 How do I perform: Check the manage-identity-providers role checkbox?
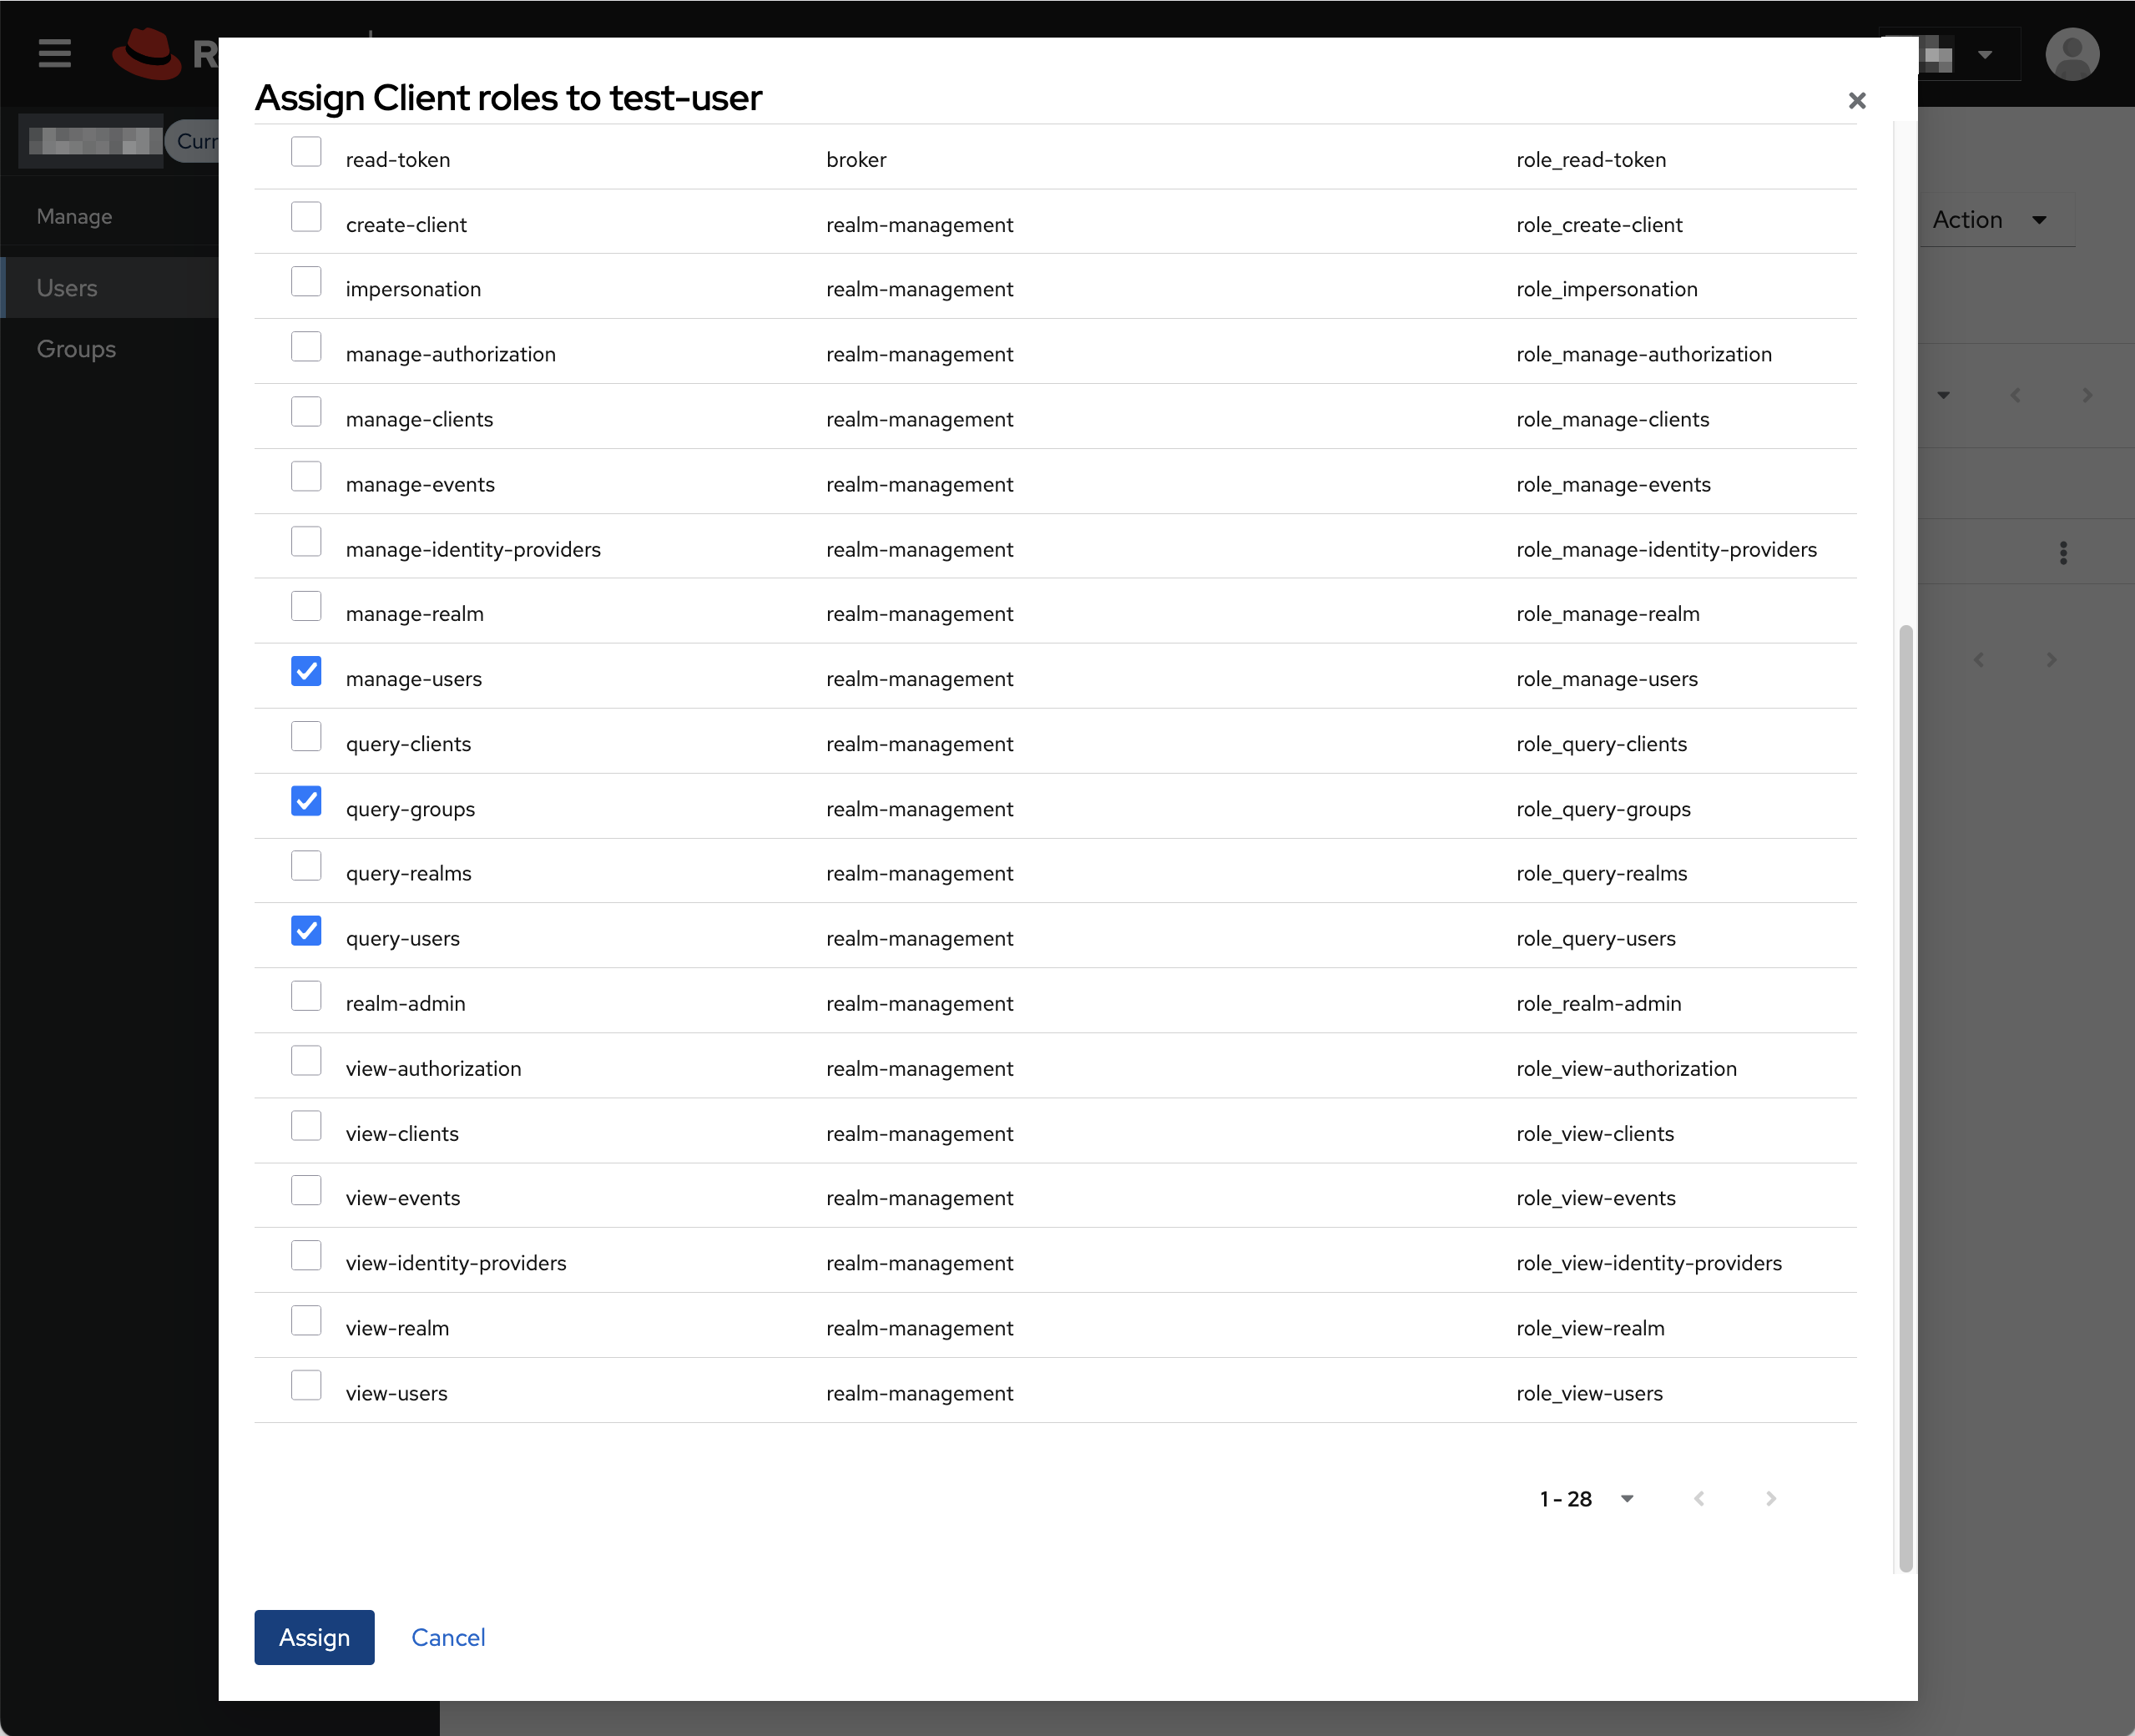pos(306,541)
